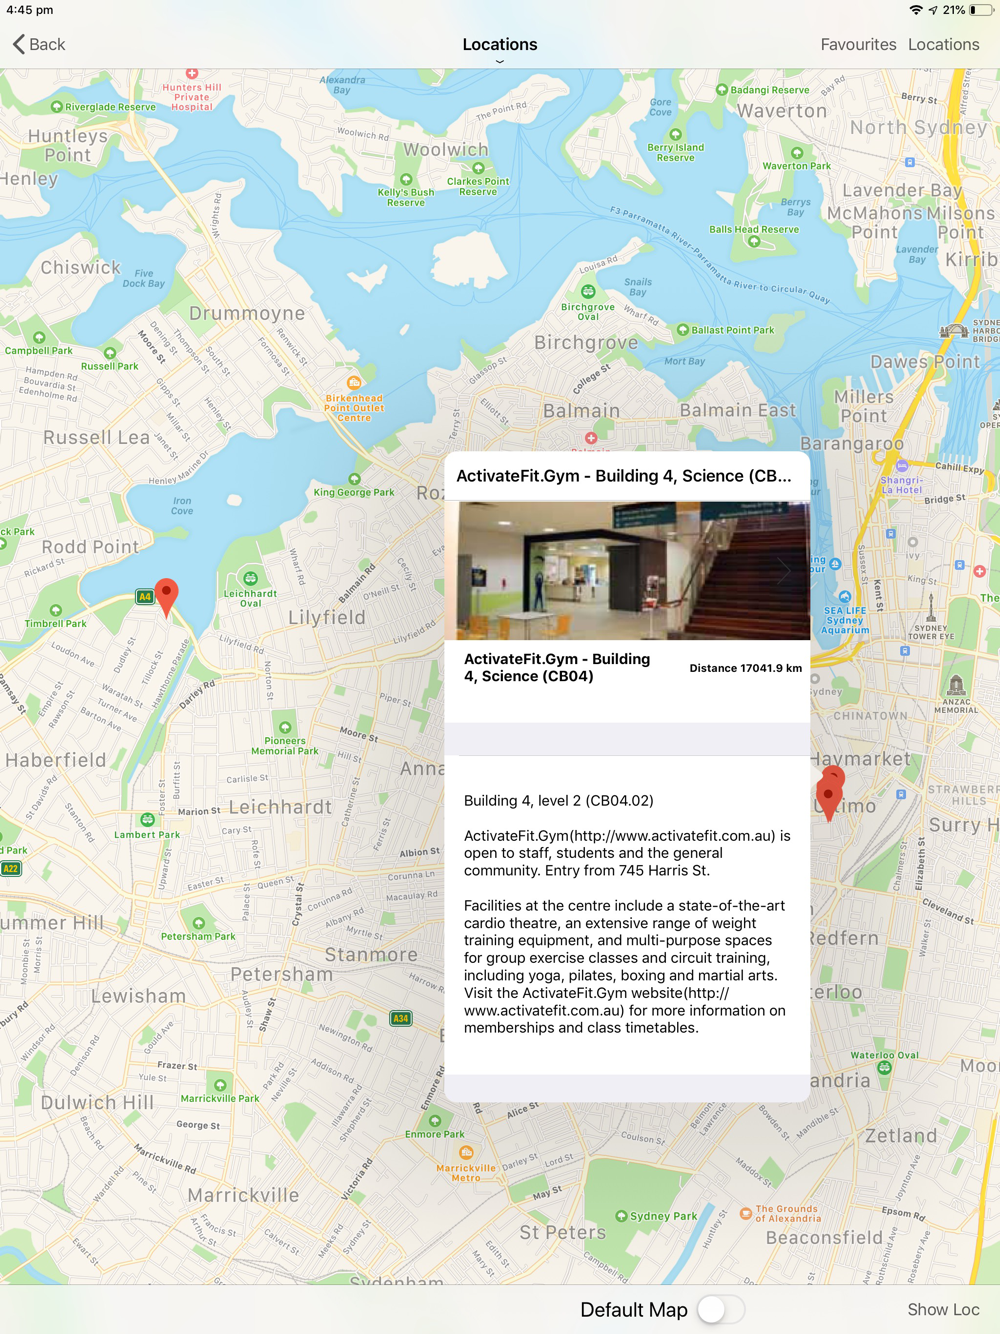
Task: Tap the gym interior photo thumbnail
Action: coord(634,571)
